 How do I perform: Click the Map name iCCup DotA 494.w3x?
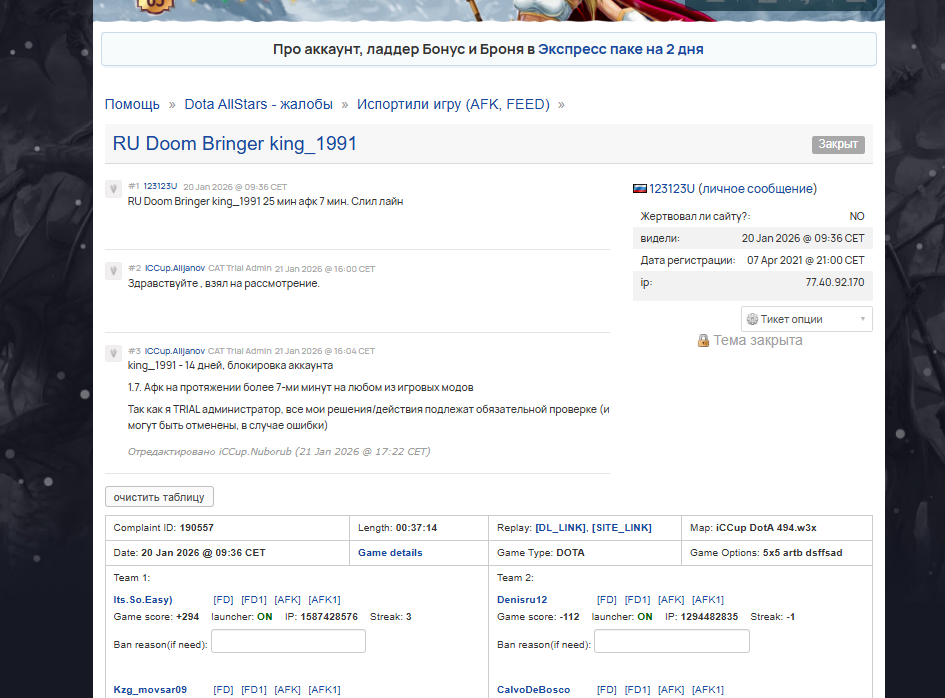(766, 527)
